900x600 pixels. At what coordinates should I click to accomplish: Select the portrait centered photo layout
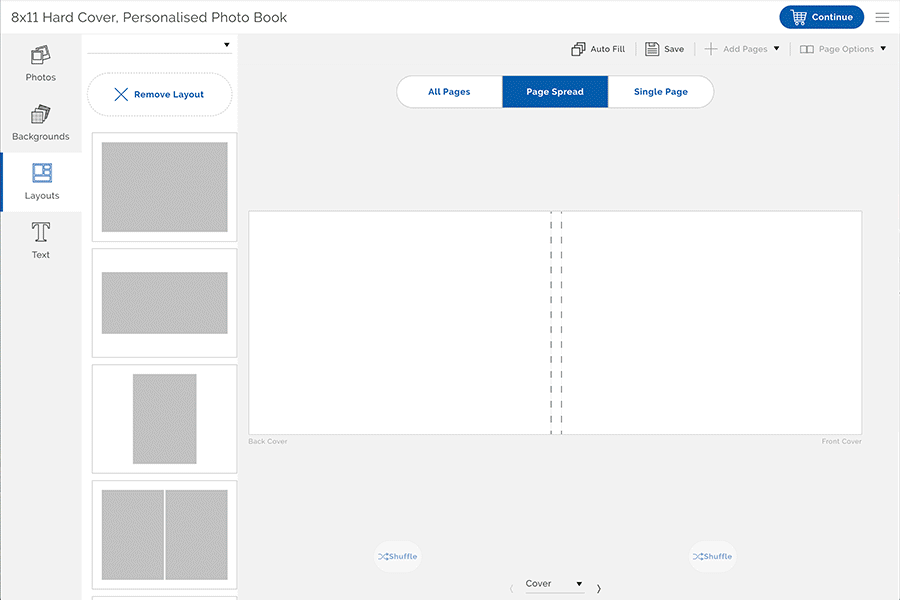tap(165, 419)
